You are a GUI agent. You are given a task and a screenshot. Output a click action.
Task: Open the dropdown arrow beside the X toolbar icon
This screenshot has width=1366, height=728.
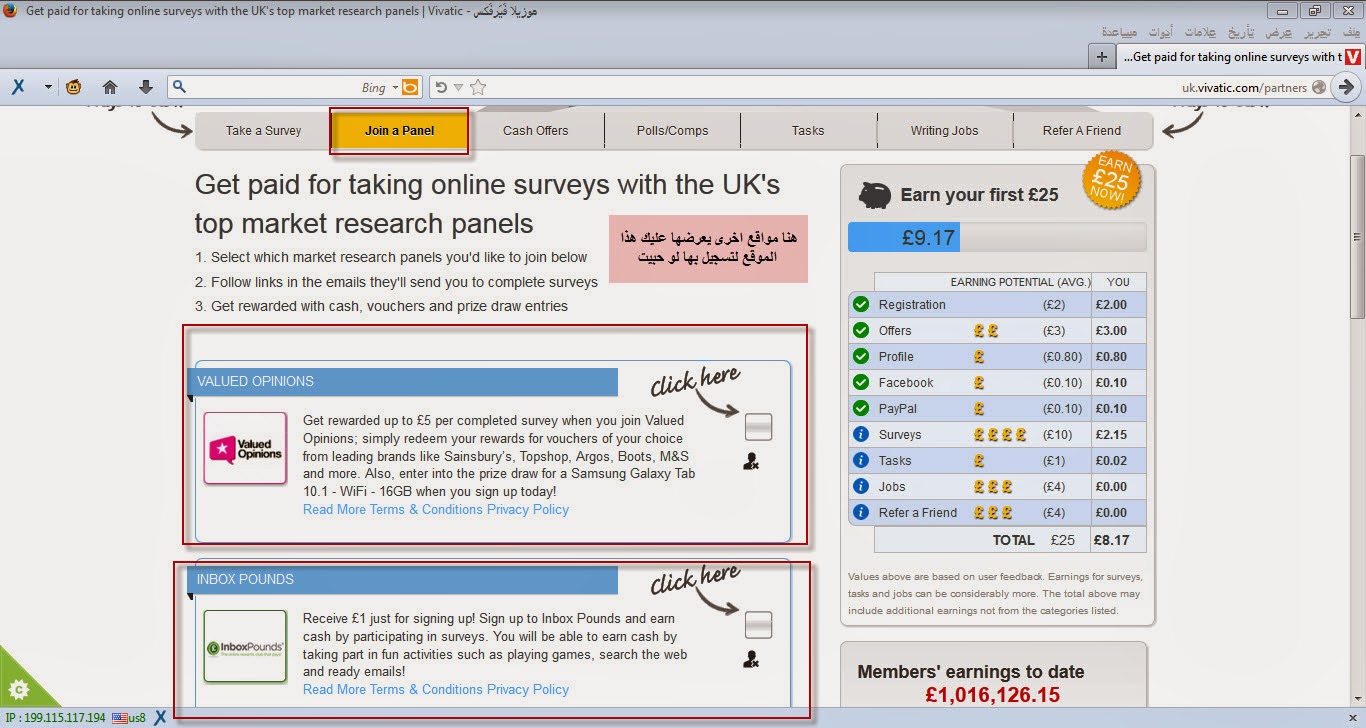[x=47, y=87]
